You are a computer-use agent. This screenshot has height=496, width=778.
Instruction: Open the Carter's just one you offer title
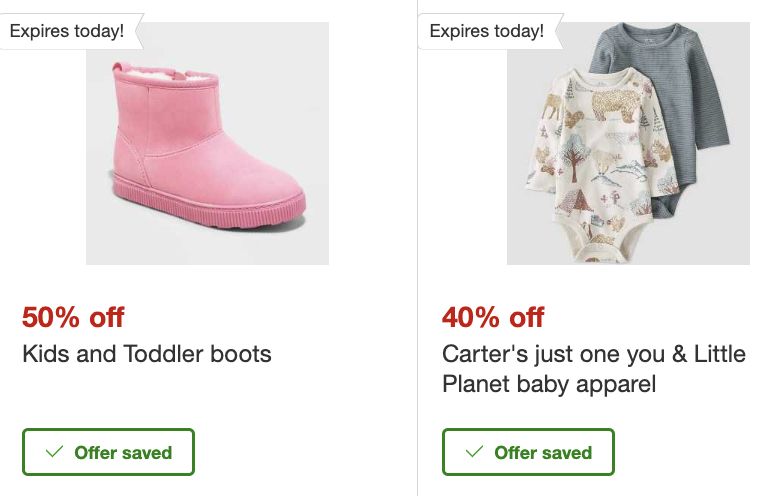[x=594, y=355]
